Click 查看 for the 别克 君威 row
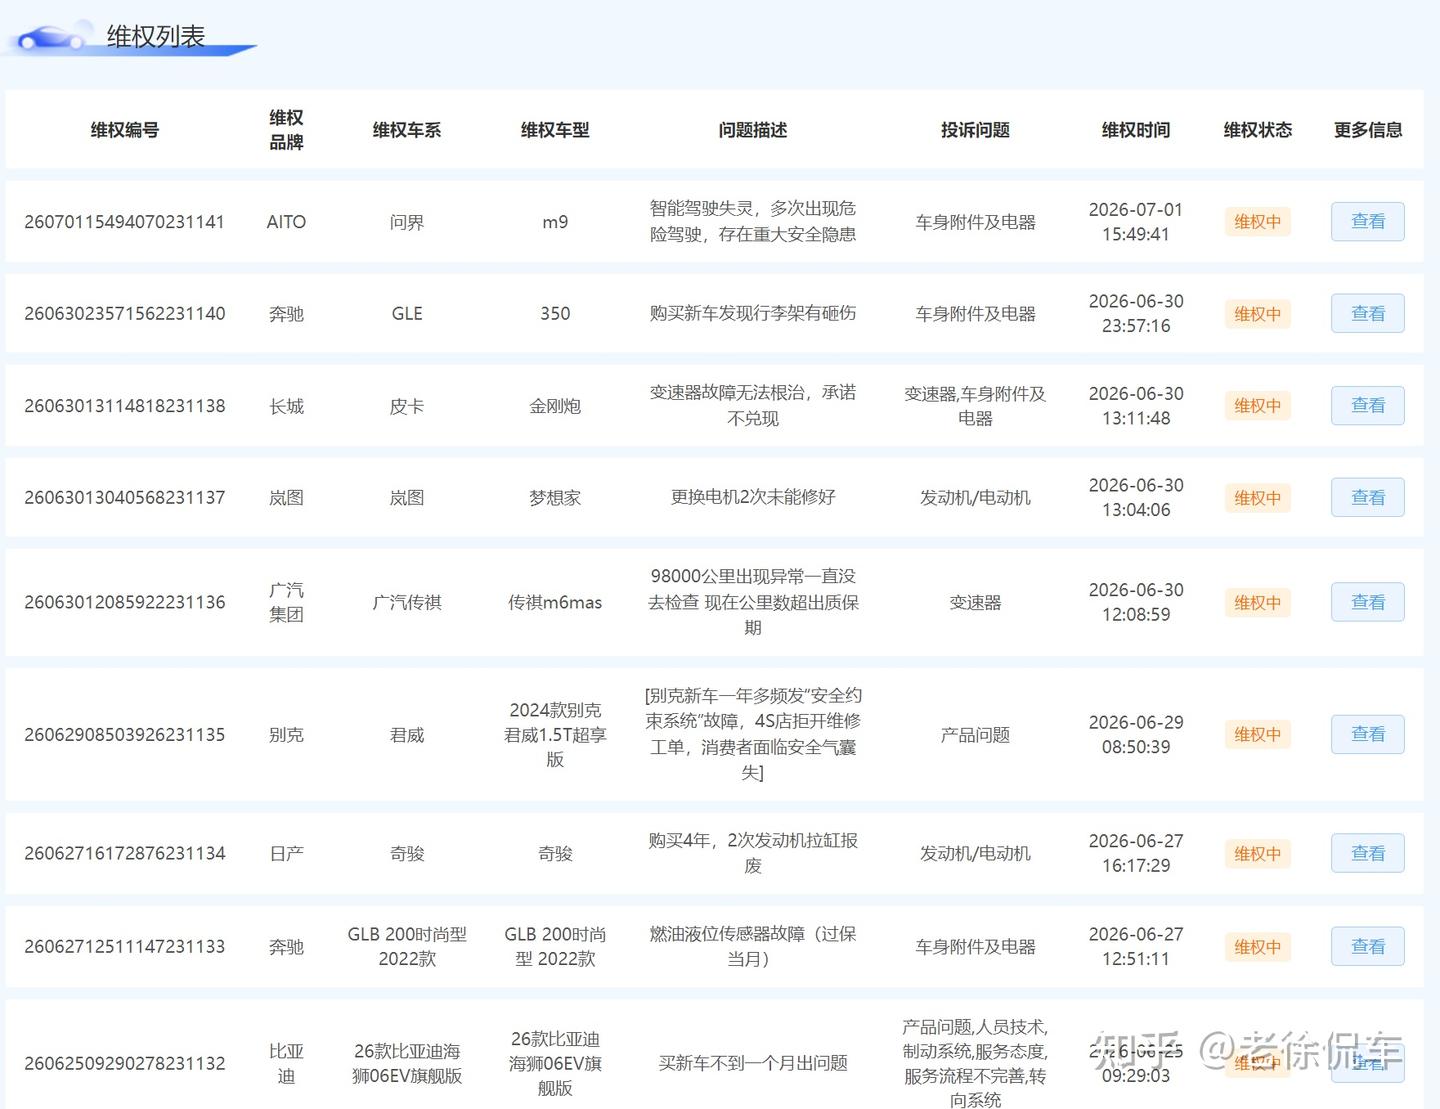Viewport: 1440px width, 1109px height. coord(1367,734)
